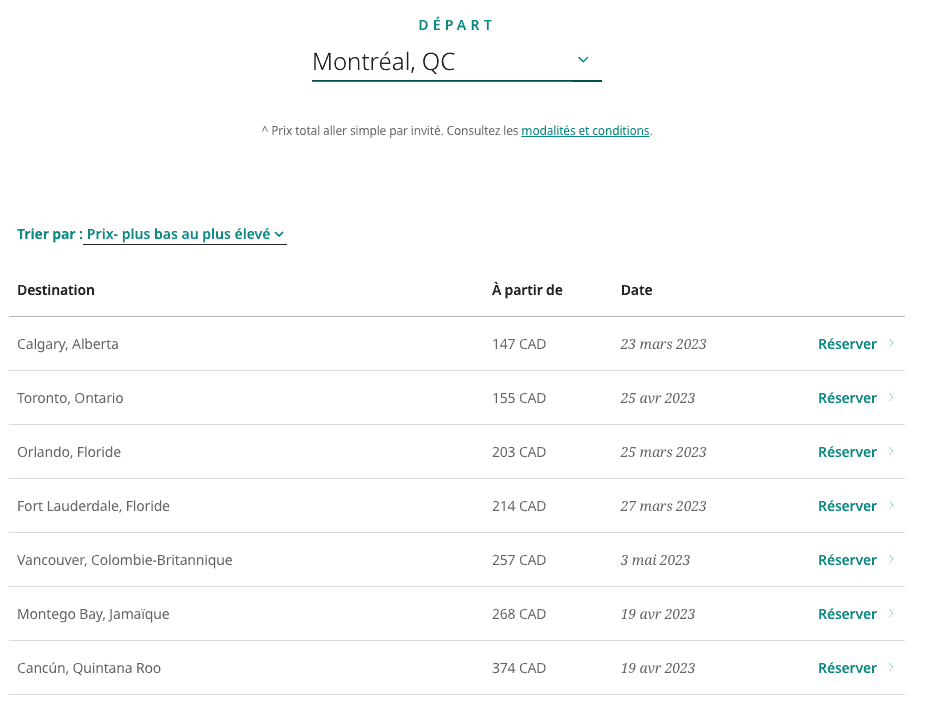
Task: Reserve the Vancouver flight at 257 CAD
Action: 847,560
